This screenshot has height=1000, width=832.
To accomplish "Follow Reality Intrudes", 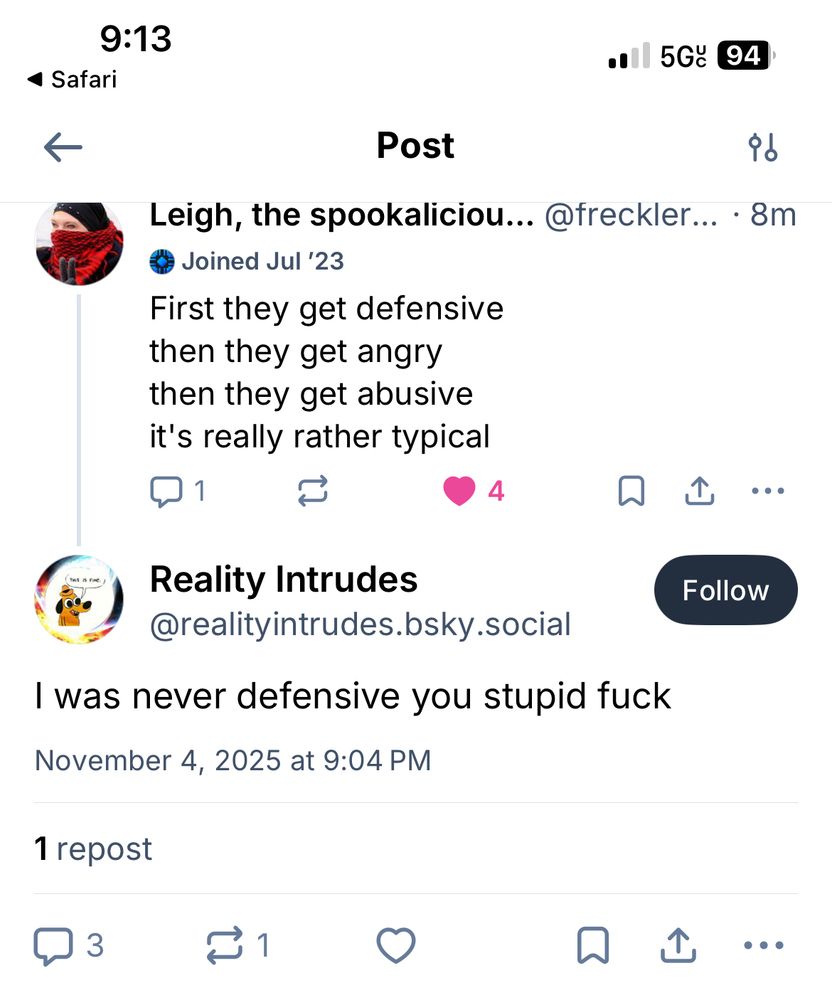I will click(725, 590).
